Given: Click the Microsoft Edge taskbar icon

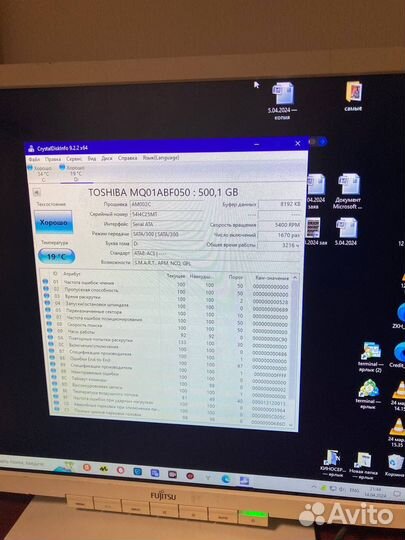Looking at the screenshot, I should pos(226,479).
